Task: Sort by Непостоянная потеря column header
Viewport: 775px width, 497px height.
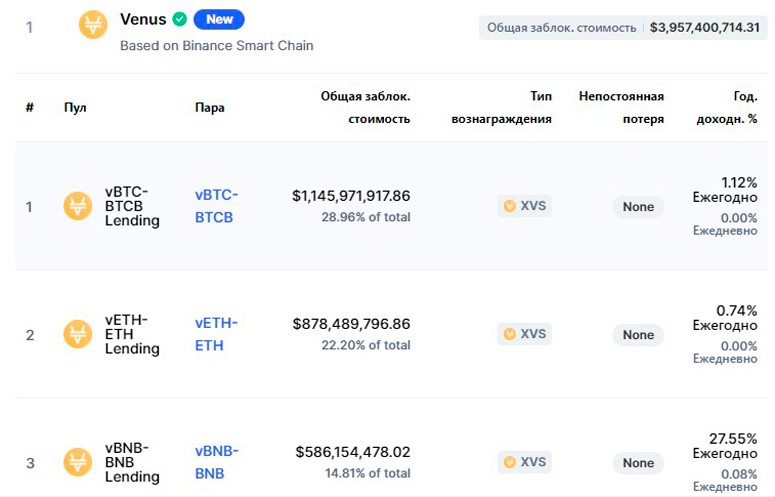Action: coord(621,107)
